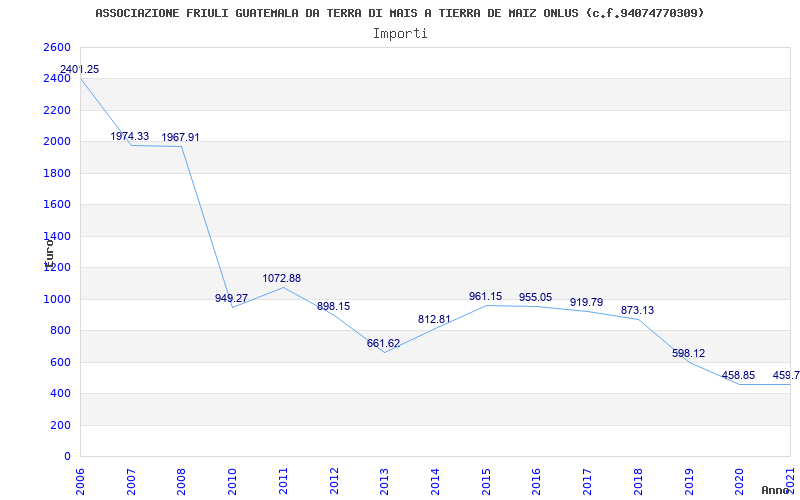This screenshot has width=800, height=500.
Task: Click y-axis value 2000
Action: pyautogui.click(x=57, y=142)
